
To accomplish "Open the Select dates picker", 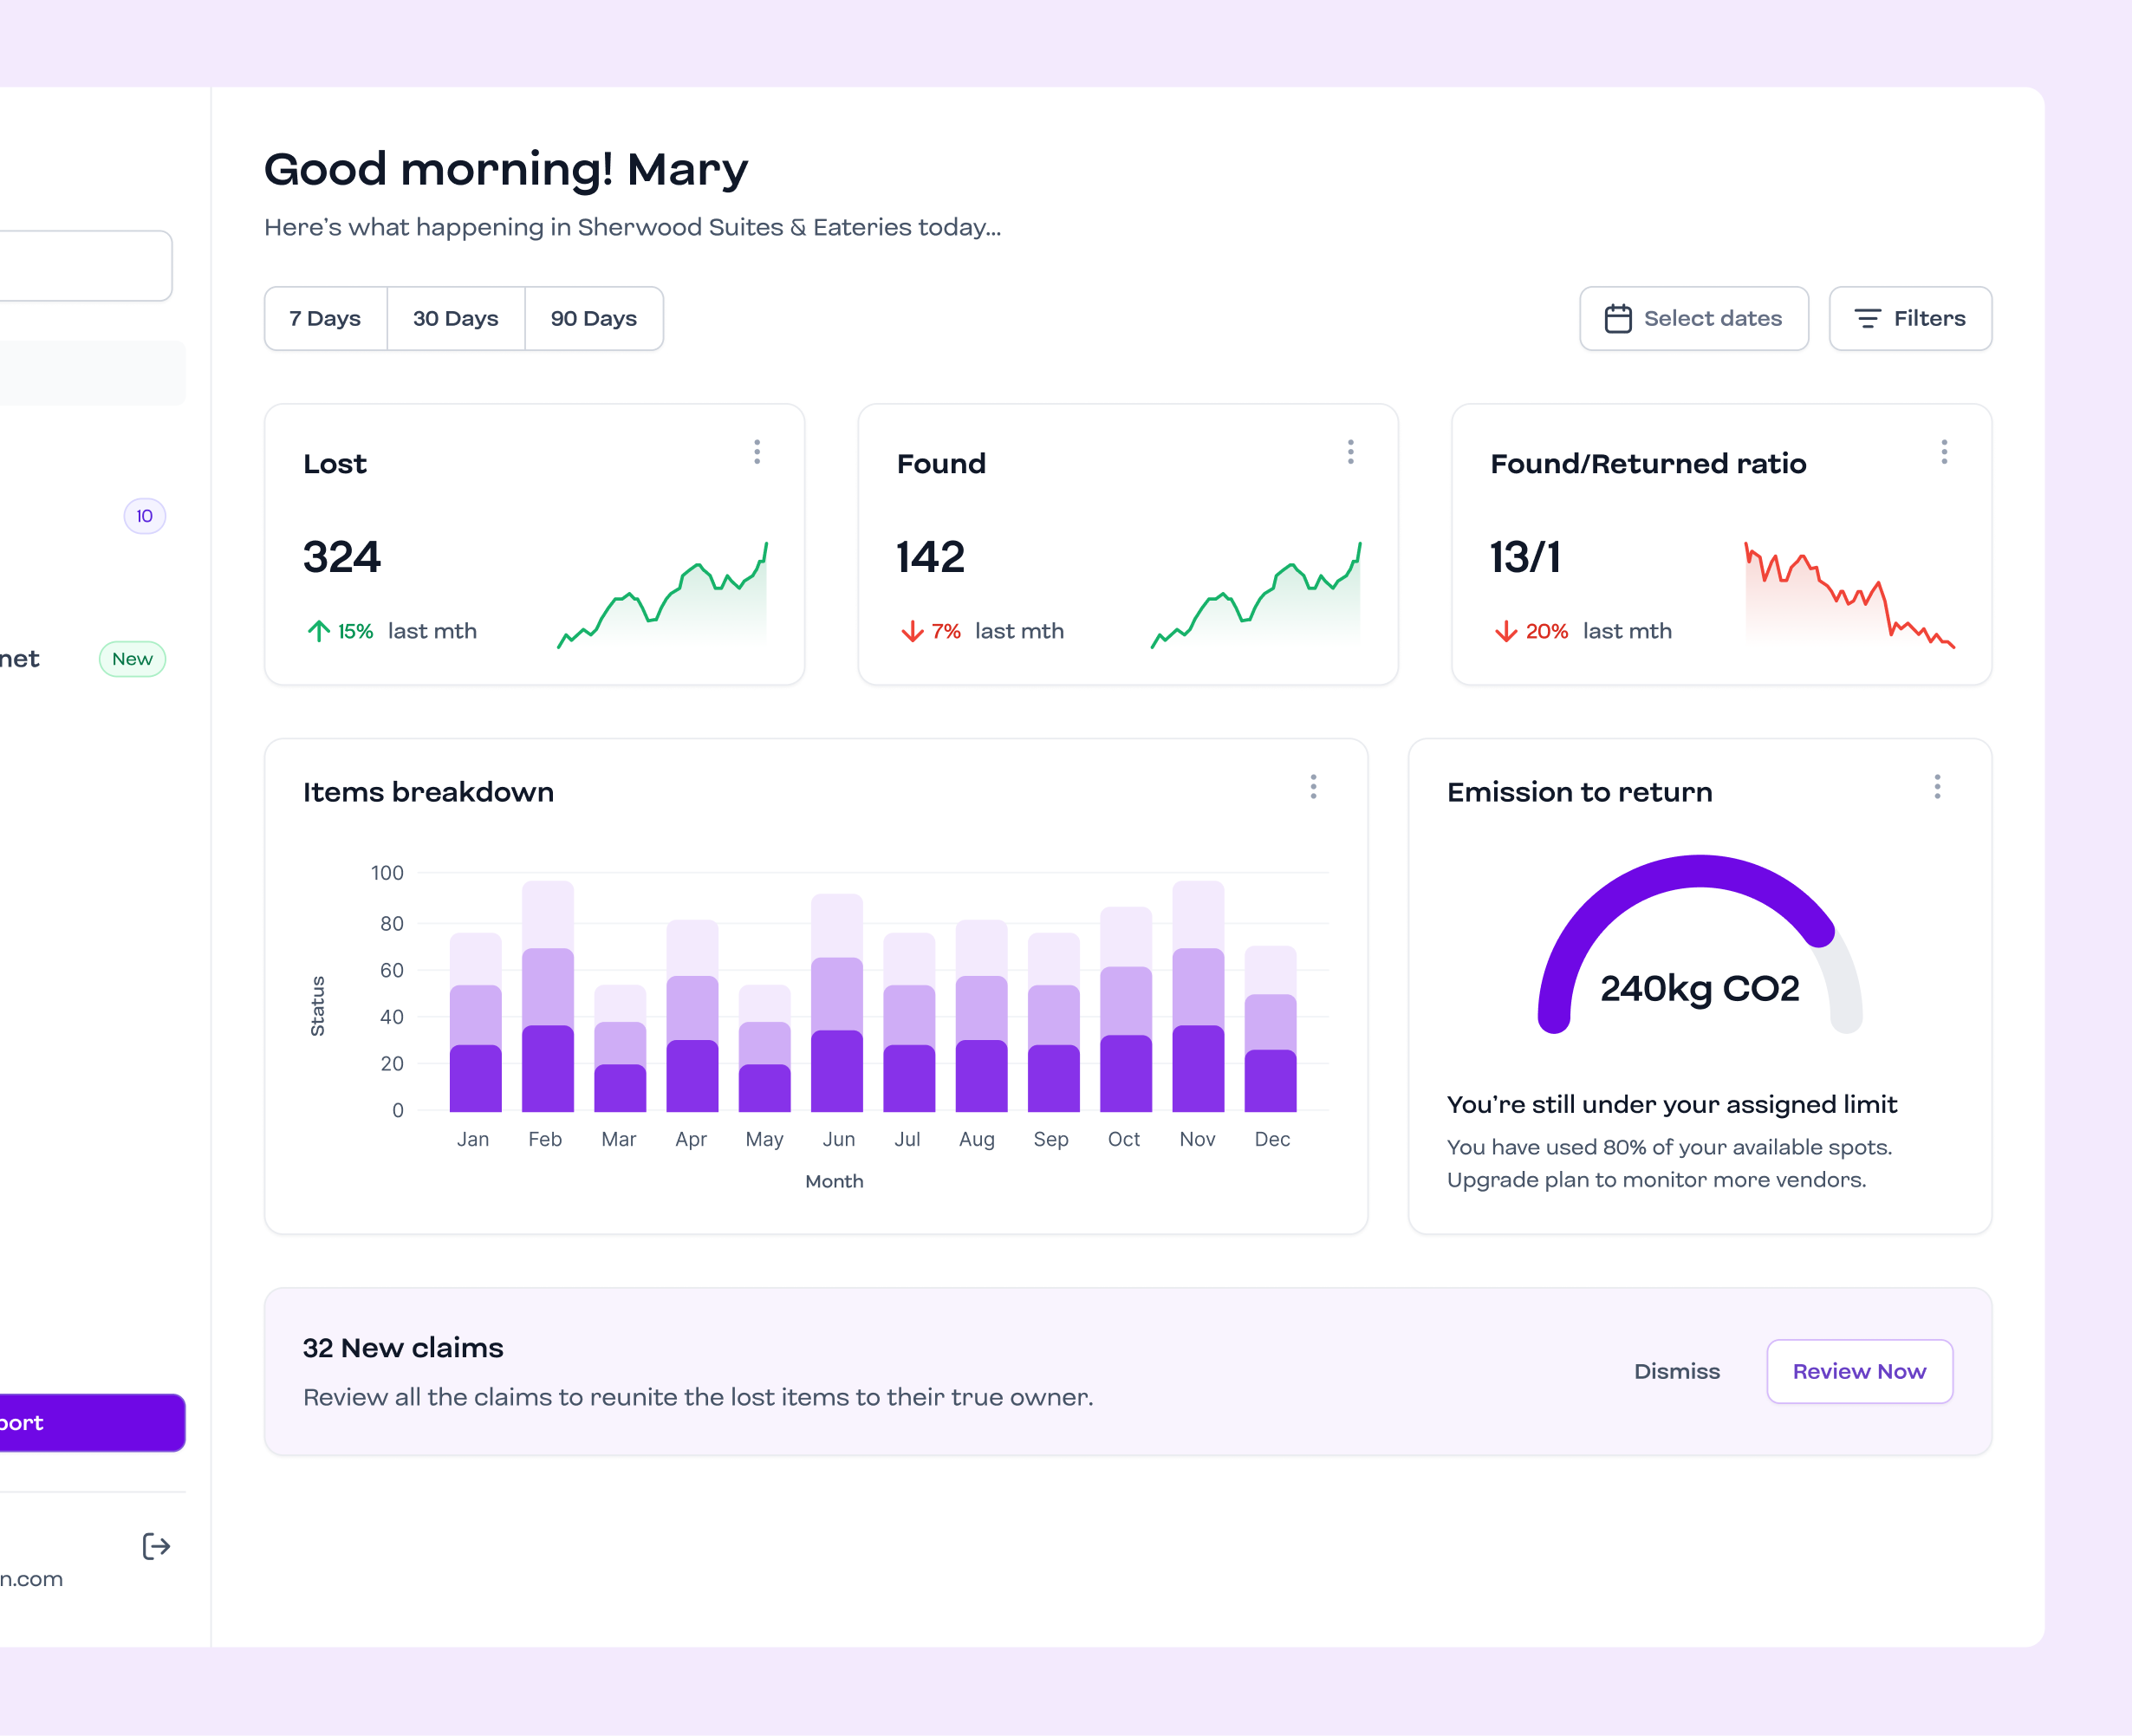I will point(1693,318).
